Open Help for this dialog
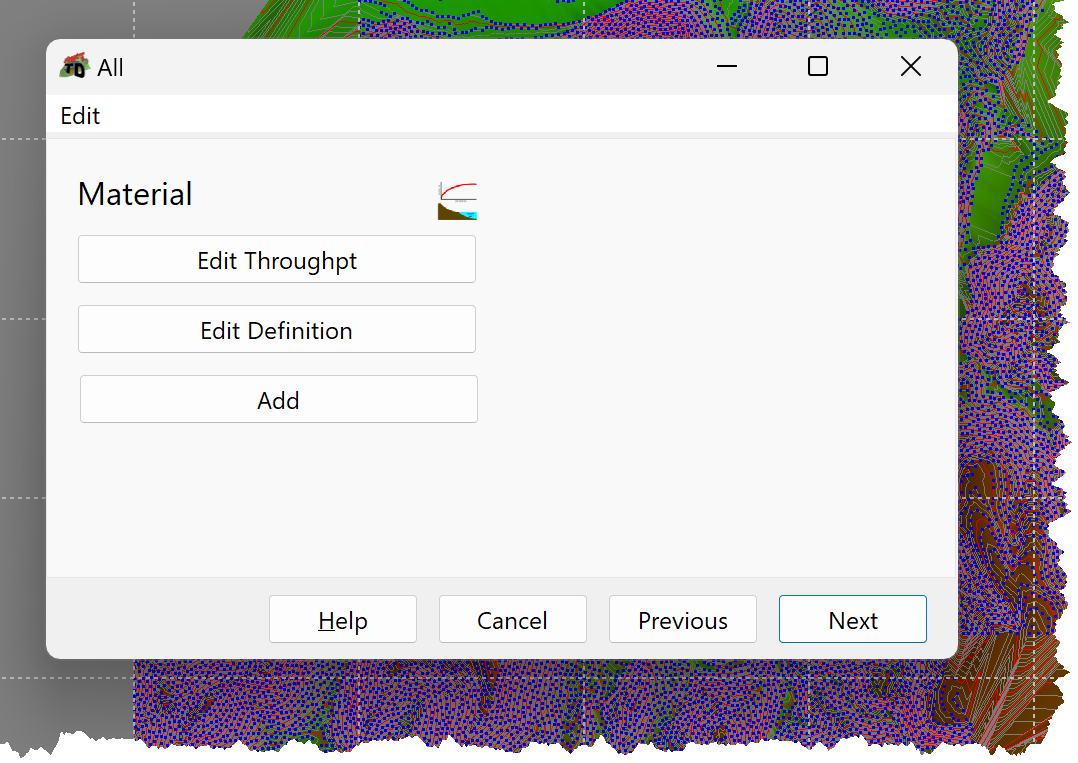Screen dimensions: 1078x763 [x=343, y=619]
